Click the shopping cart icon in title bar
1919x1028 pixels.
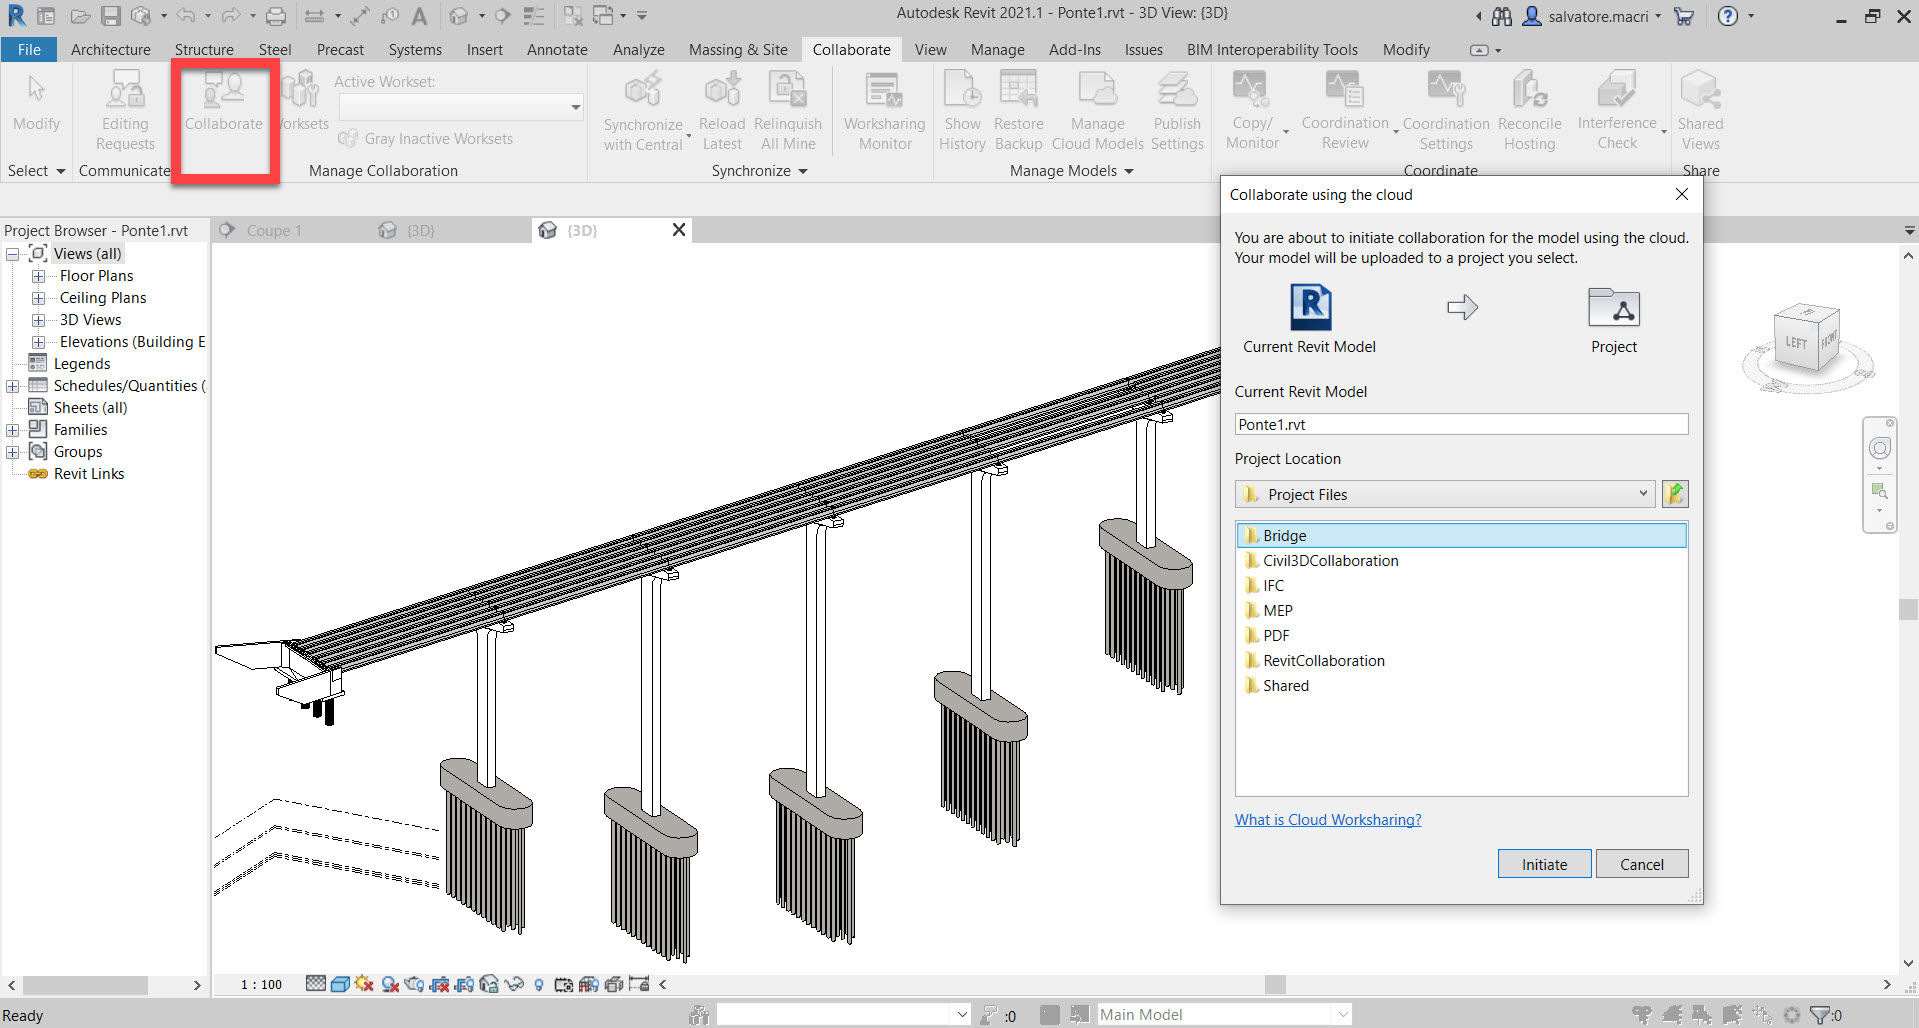1684,16
